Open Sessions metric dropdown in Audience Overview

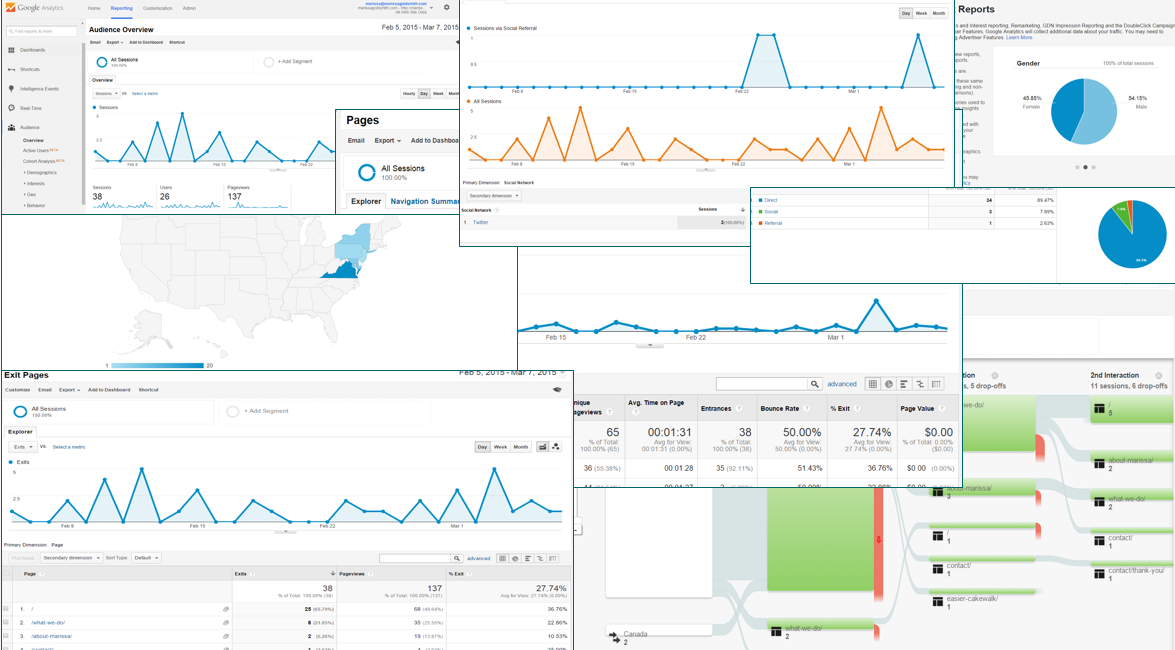(x=106, y=94)
